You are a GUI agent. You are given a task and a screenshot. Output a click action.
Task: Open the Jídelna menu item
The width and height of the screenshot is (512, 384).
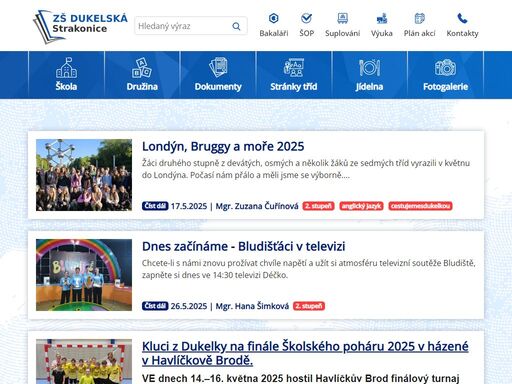coord(369,75)
